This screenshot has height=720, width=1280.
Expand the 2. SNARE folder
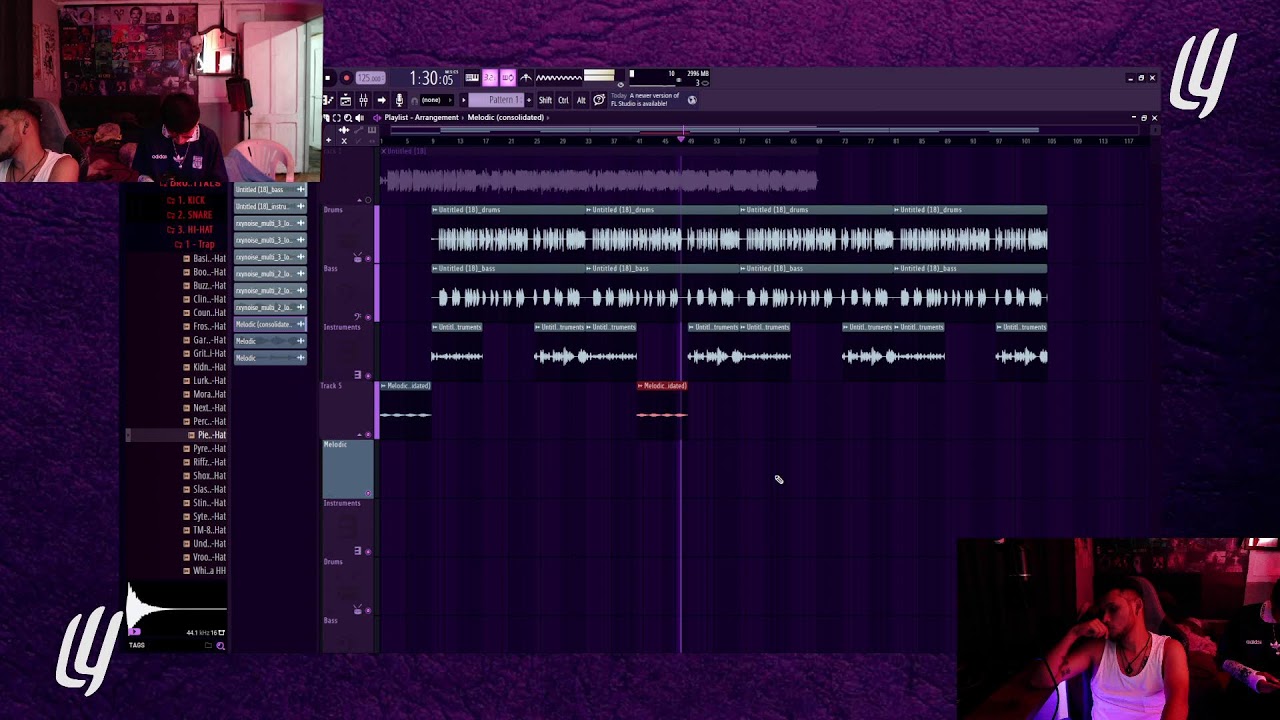(x=189, y=215)
